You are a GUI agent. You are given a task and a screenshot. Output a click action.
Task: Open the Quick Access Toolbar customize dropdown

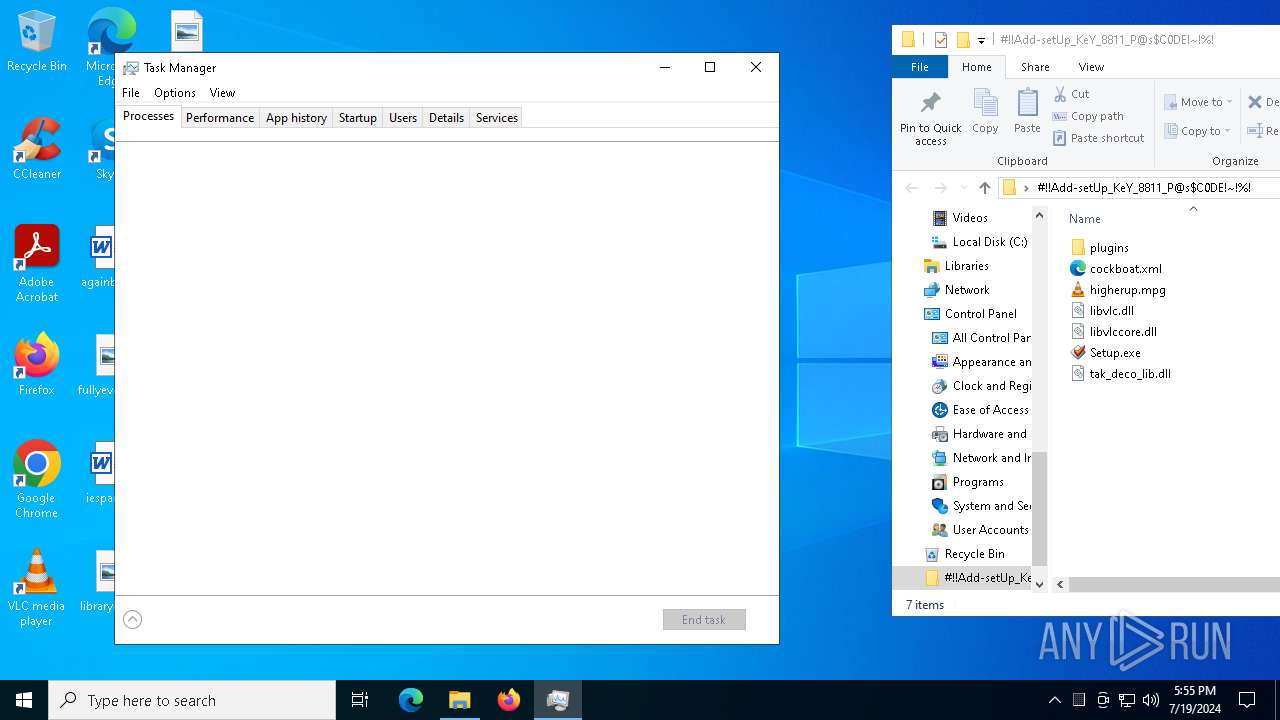981,40
